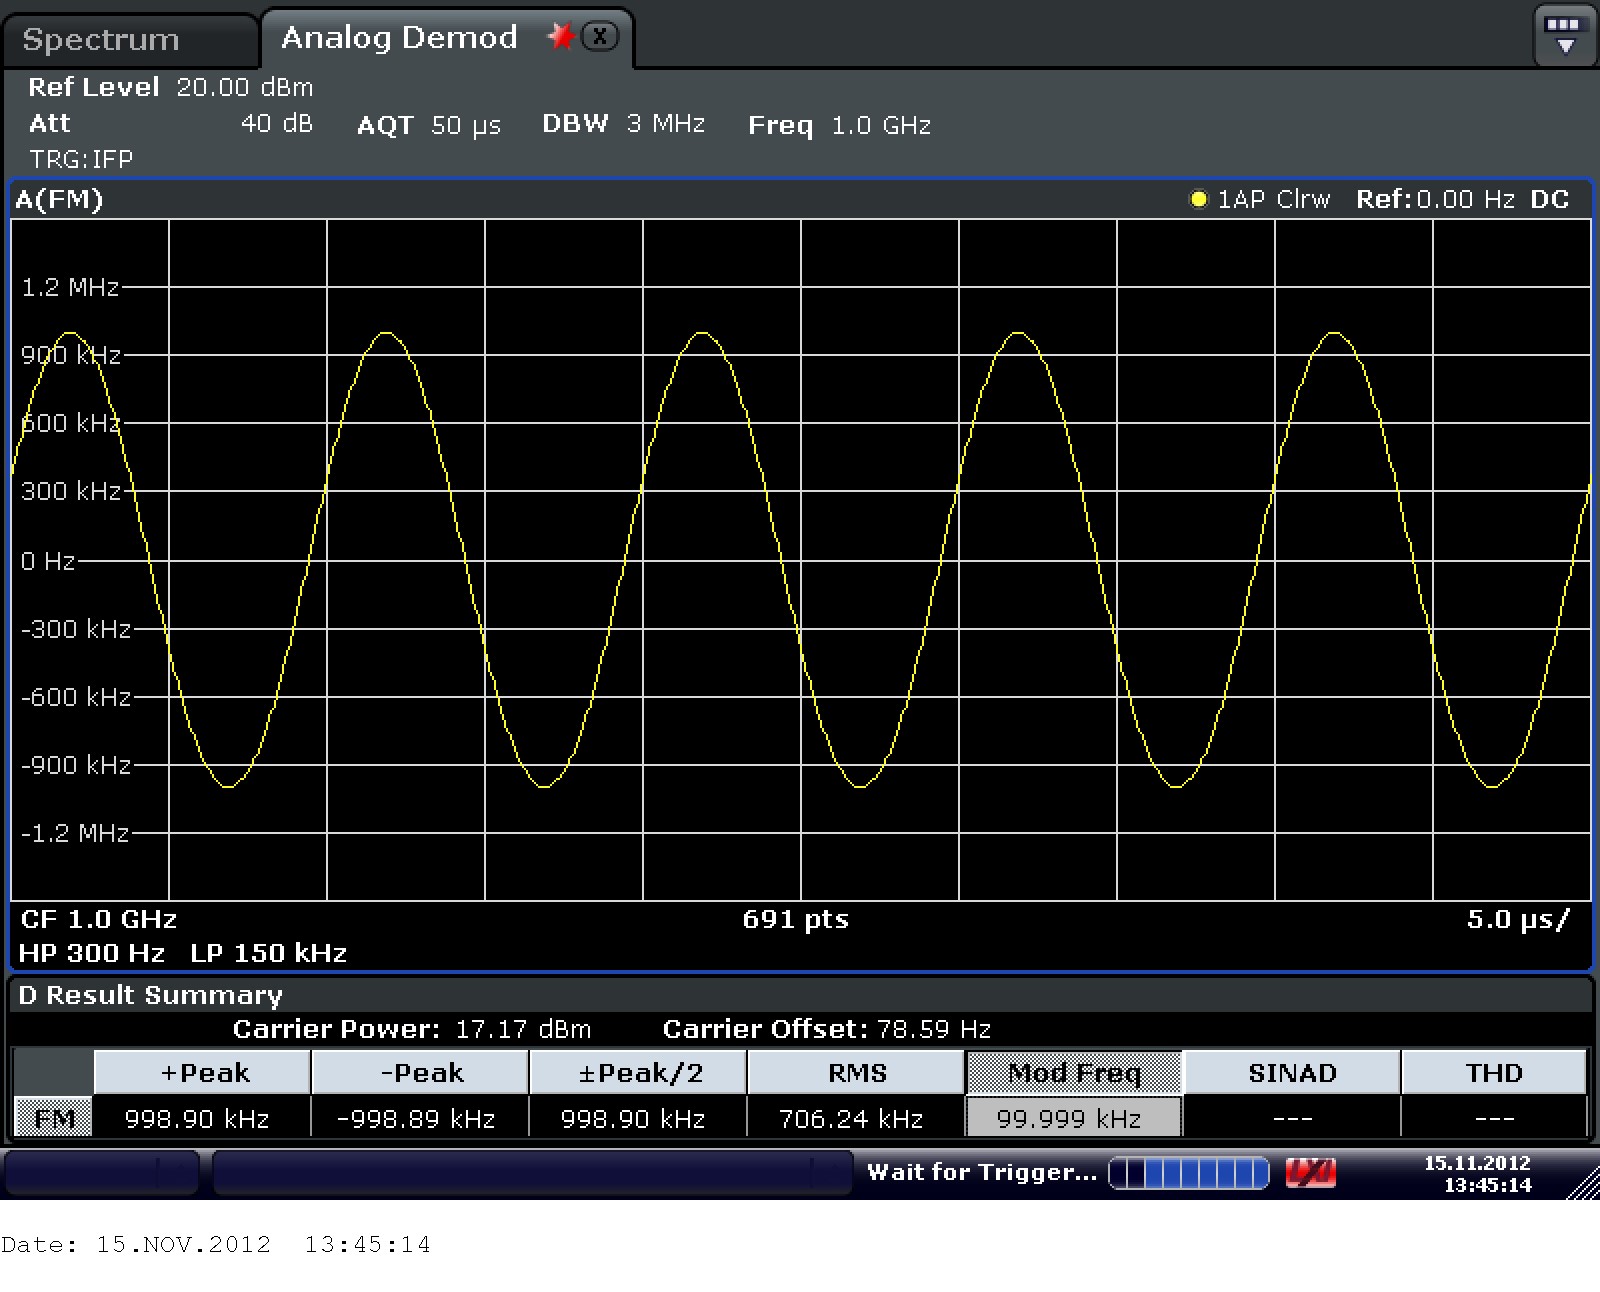Click the +Peak column header

coord(203,1073)
